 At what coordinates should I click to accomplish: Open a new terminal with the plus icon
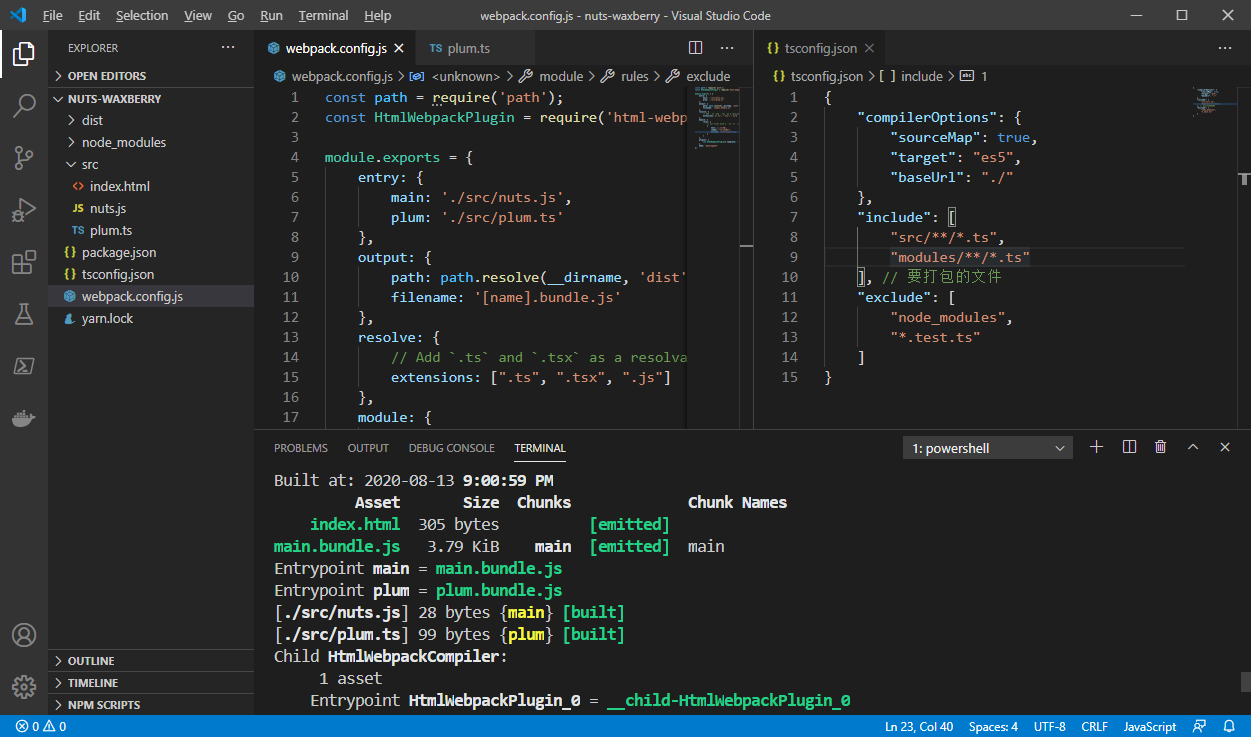[x=1096, y=447]
